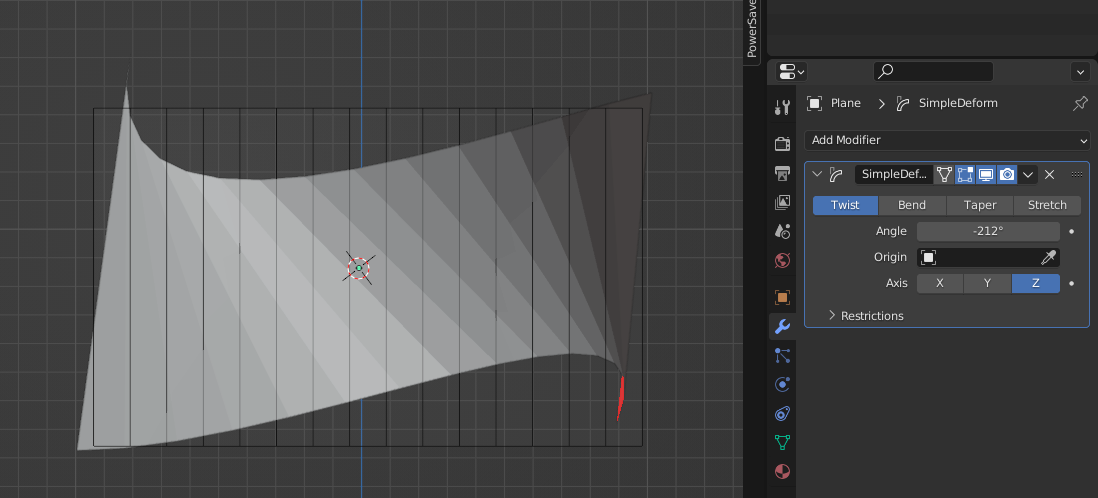Set deform axis to X
This screenshot has height=498, width=1098.
[939, 283]
